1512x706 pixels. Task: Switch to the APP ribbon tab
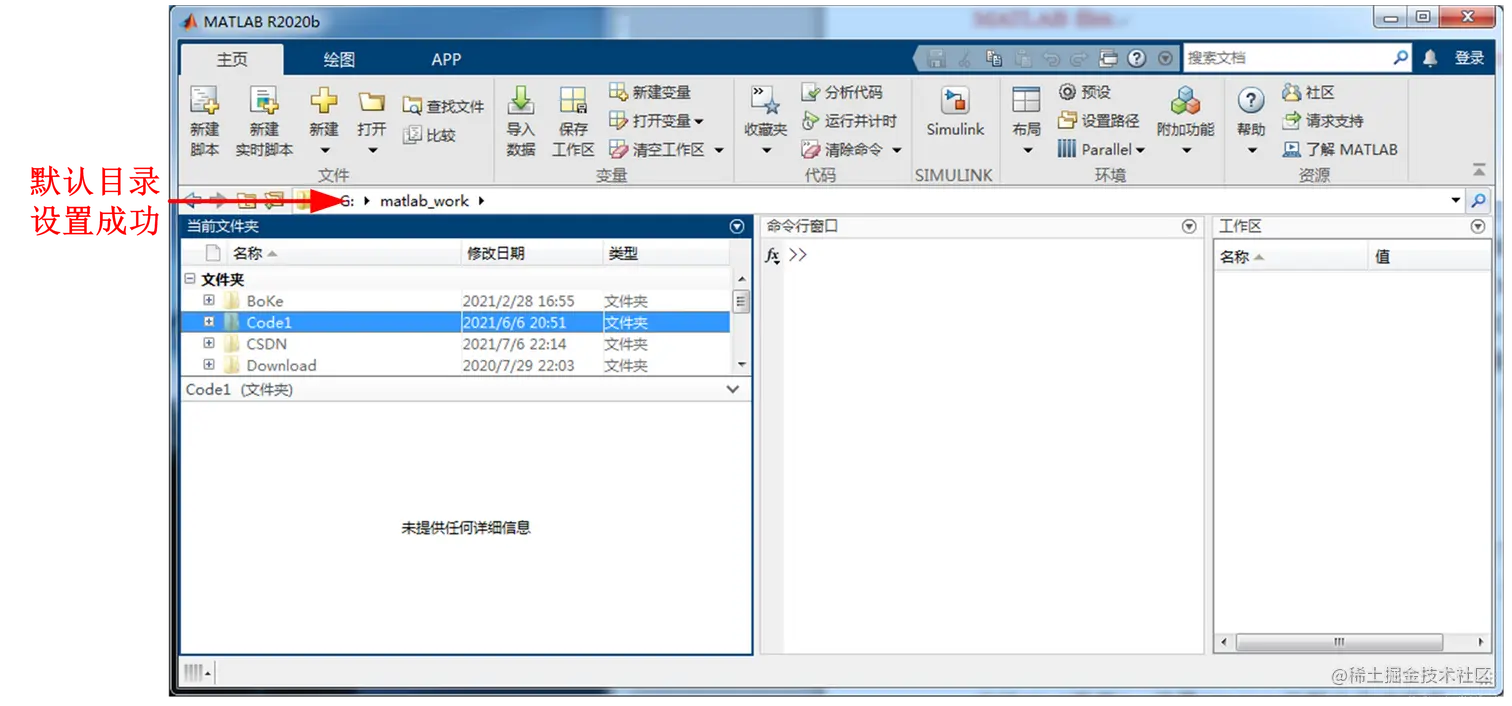446,58
